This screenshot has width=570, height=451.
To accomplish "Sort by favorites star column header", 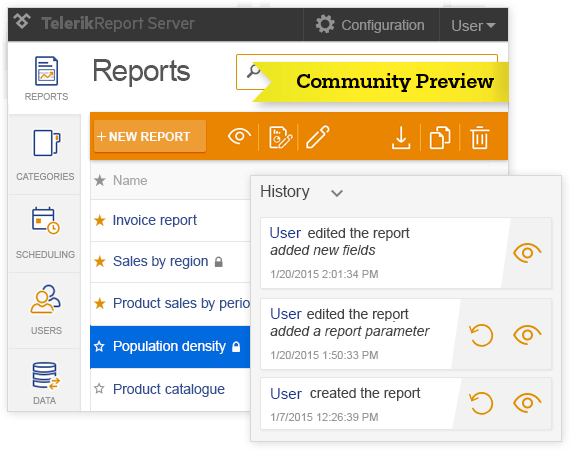I will point(100,180).
